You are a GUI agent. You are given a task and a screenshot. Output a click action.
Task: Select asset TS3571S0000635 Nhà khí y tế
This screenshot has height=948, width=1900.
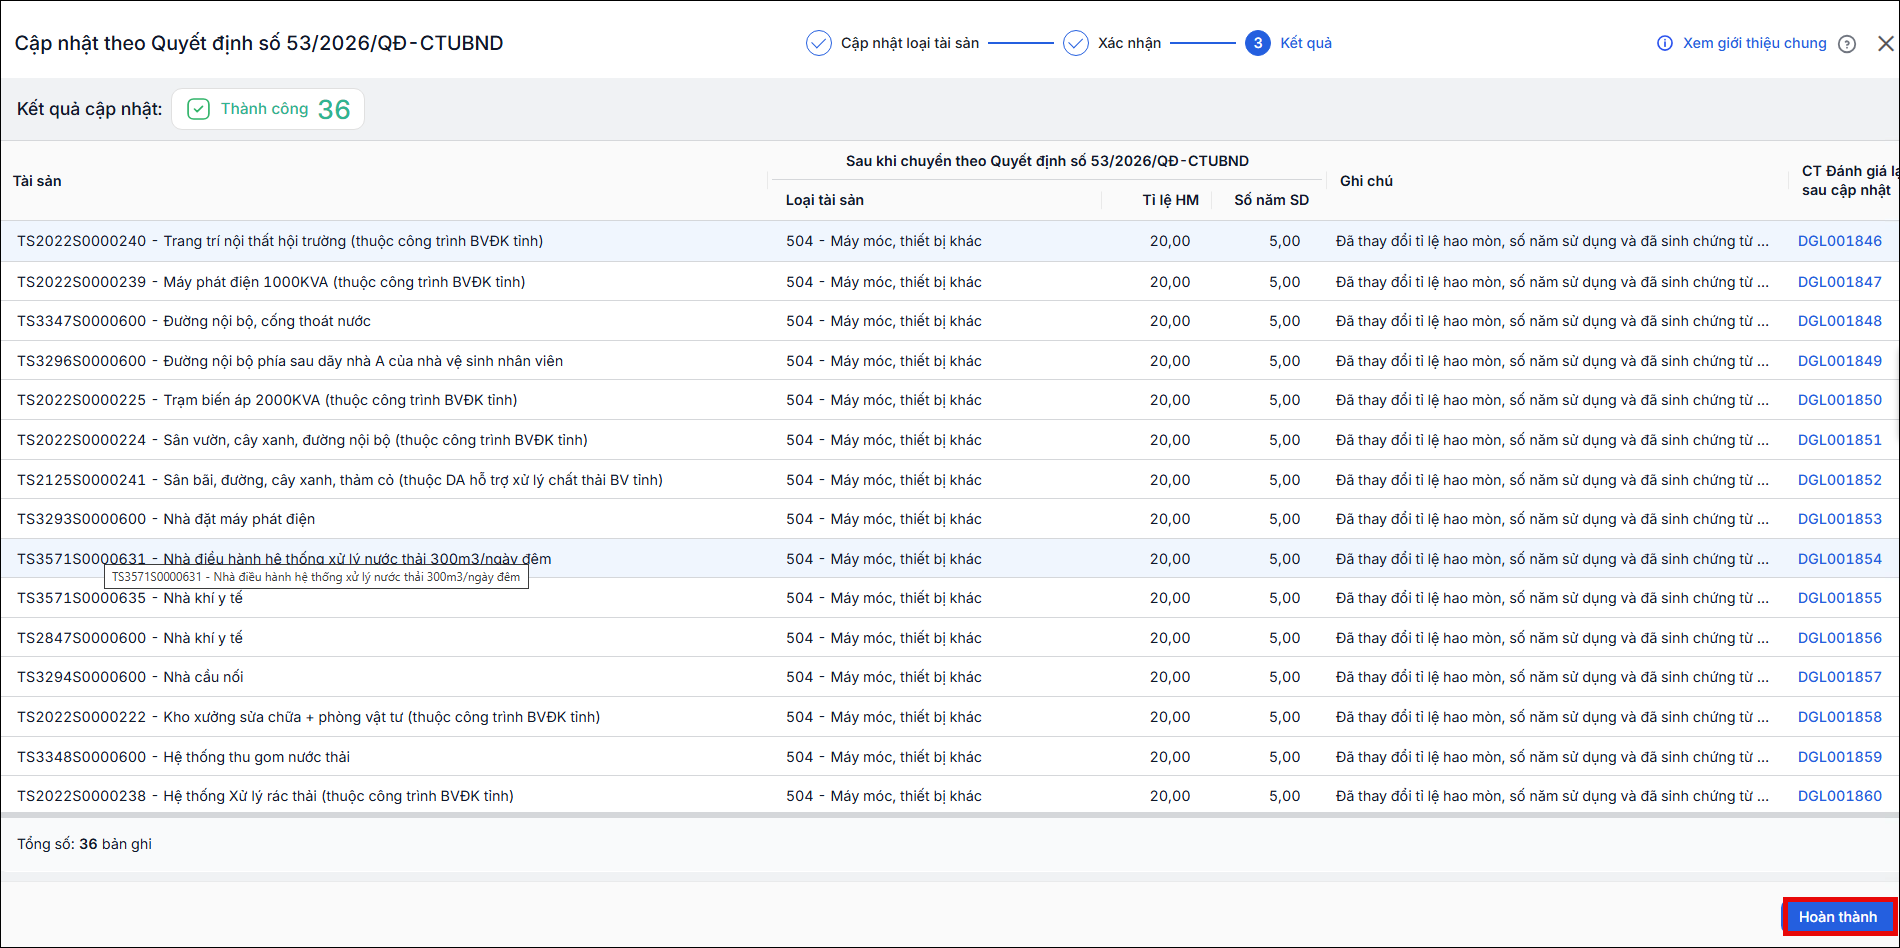pyautogui.click(x=130, y=598)
